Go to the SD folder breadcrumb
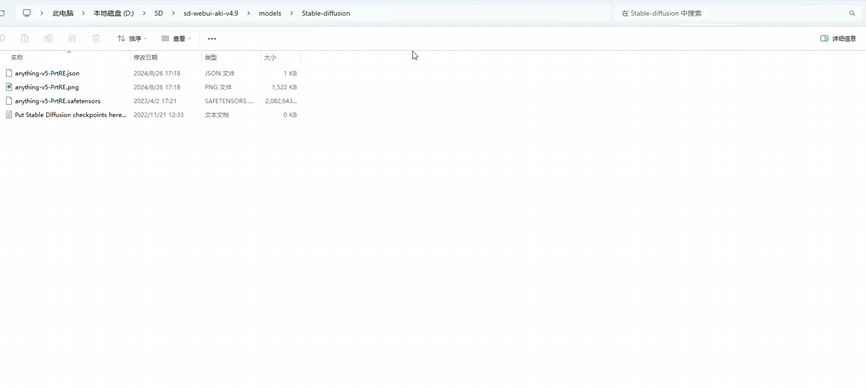This screenshot has height=388, width=866. pyautogui.click(x=159, y=13)
